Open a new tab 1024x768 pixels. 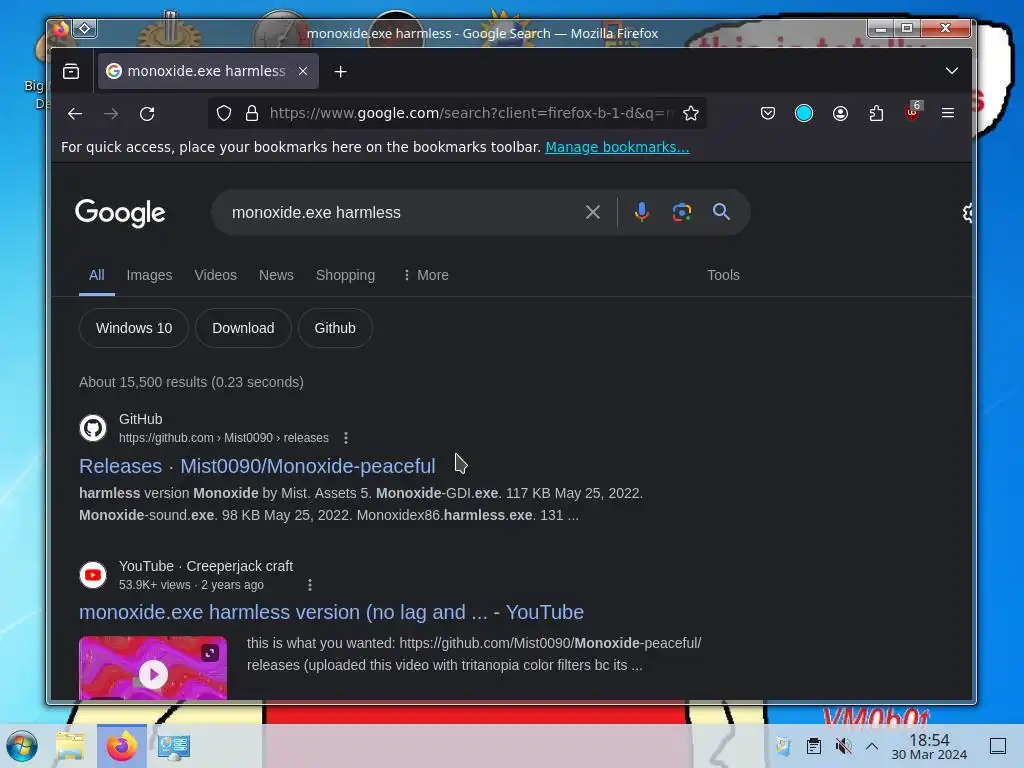(340, 72)
